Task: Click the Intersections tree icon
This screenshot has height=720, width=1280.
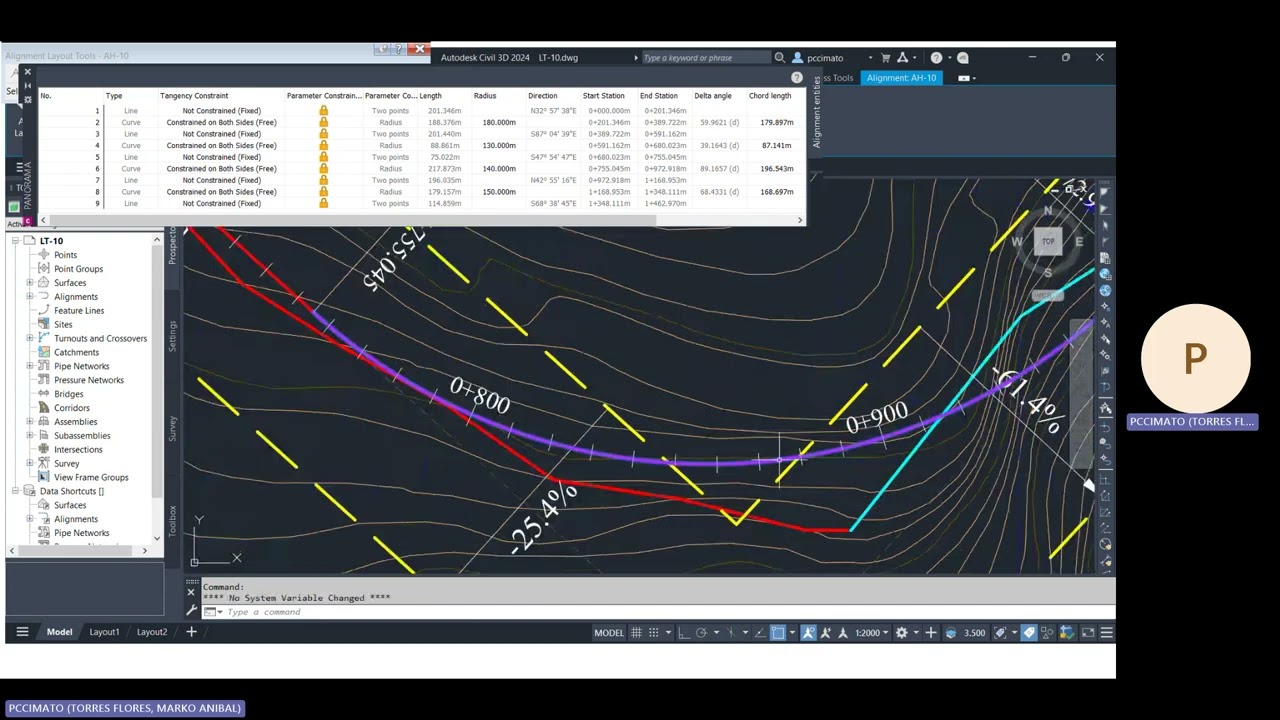Action: (x=44, y=449)
